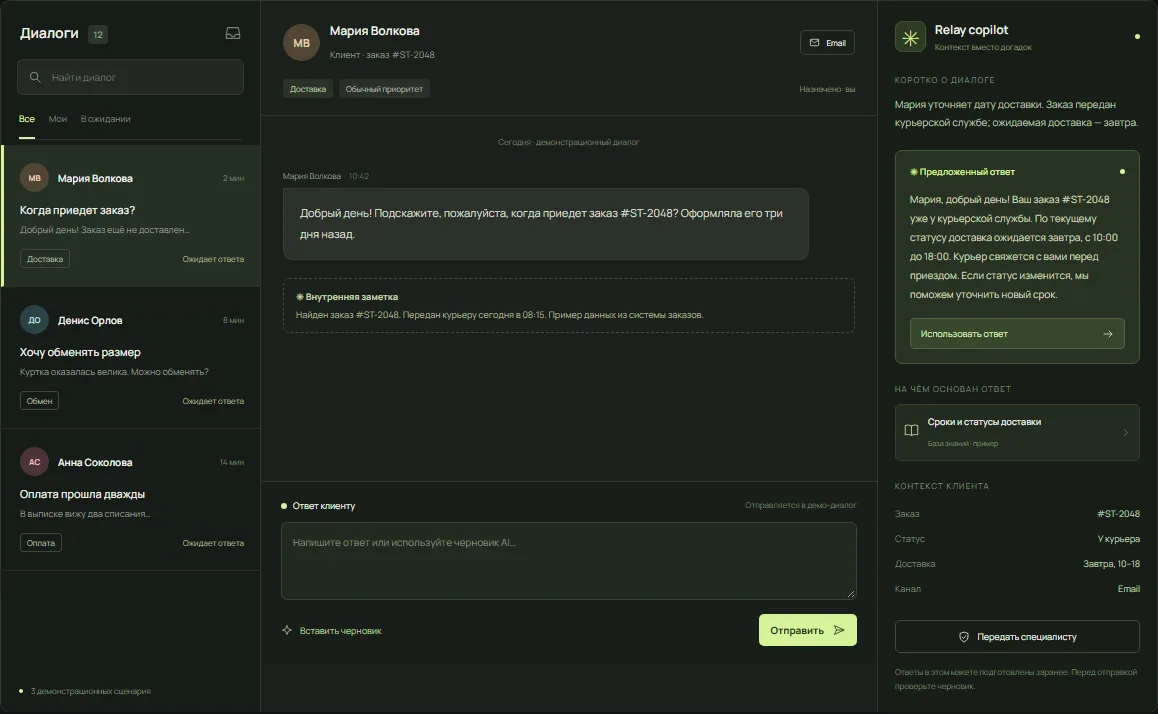Image resolution: width=1158 pixels, height=714 pixels.
Task: Click the МВ avatar in the dialog list
Action: click(x=34, y=178)
